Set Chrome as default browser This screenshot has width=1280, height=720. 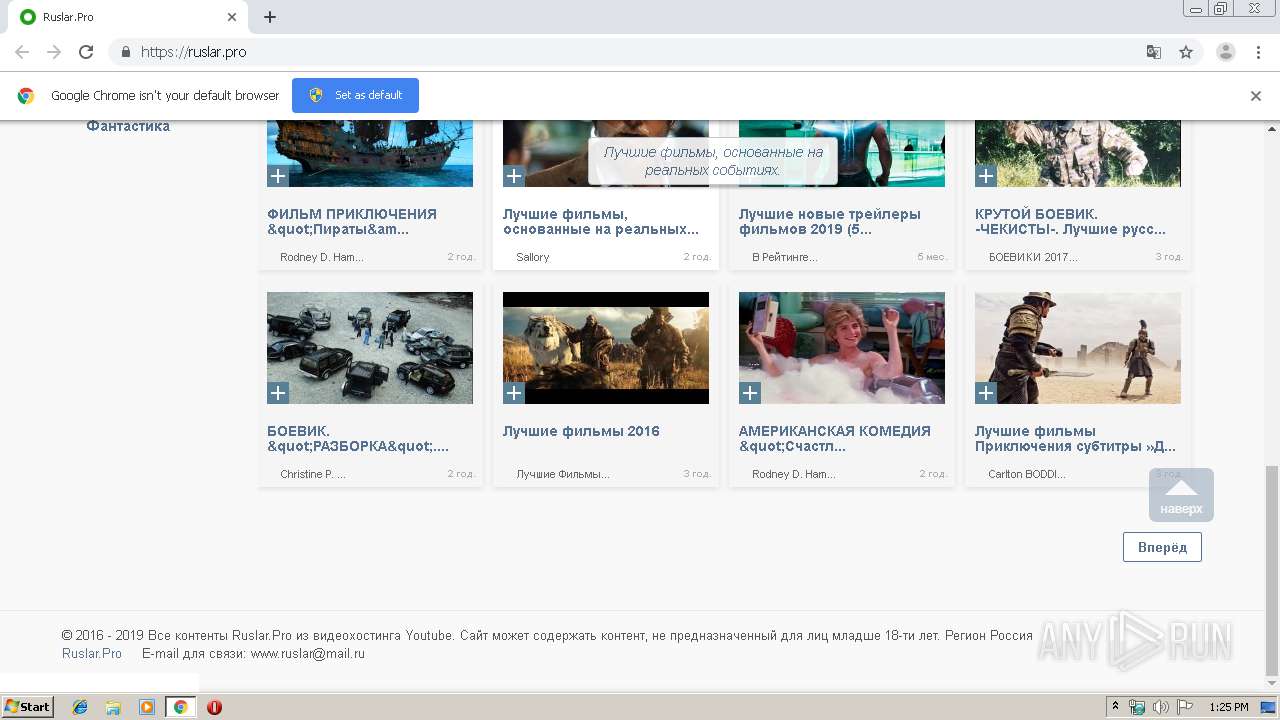pyautogui.click(x=355, y=96)
